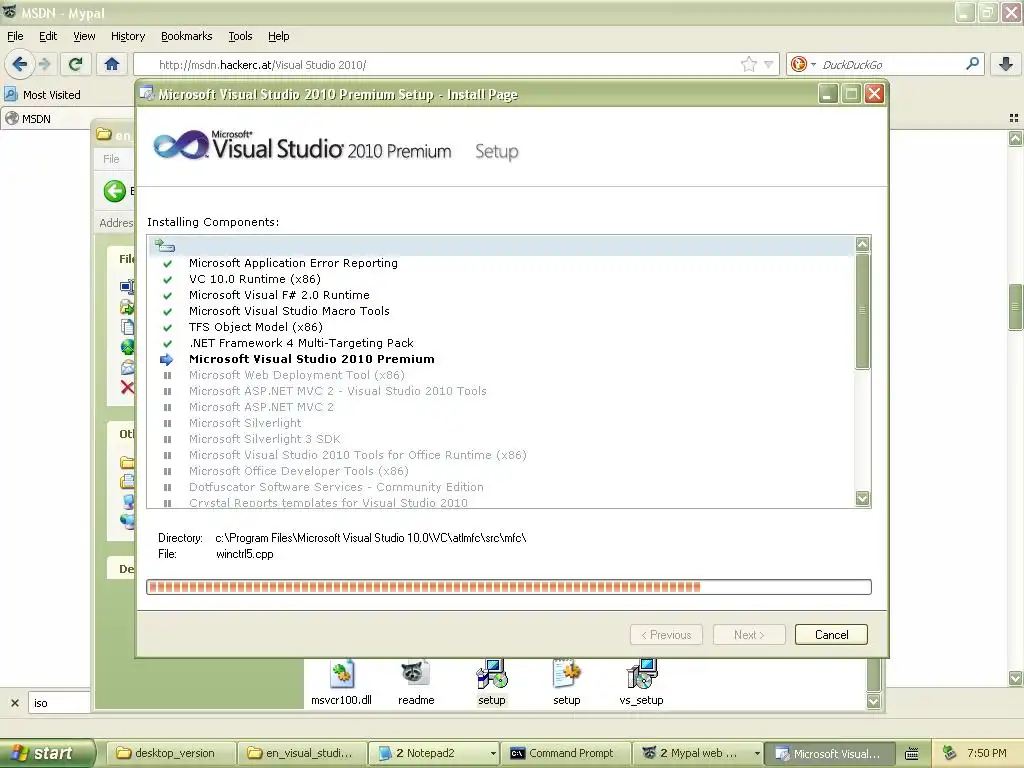Open the File menu in Mypal
1024x768 pixels.
15,36
